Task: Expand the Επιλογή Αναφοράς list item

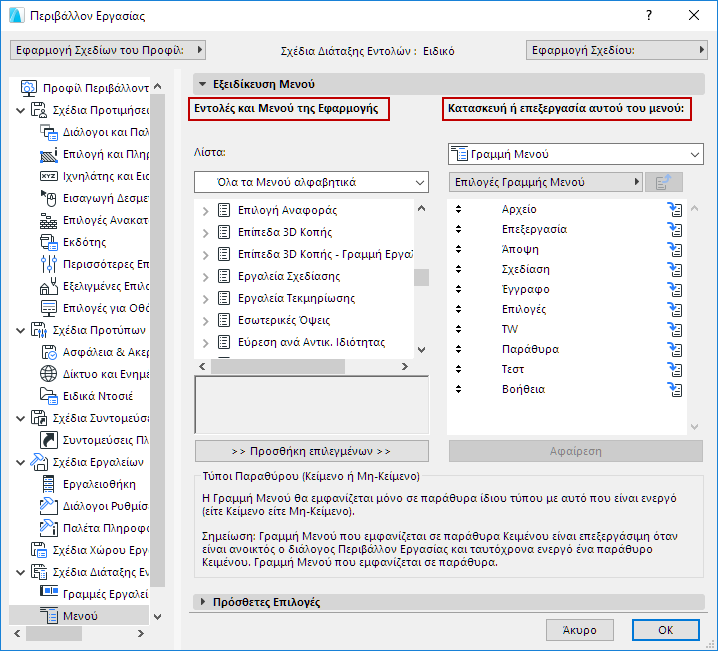Action: click(x=206, y=211)
